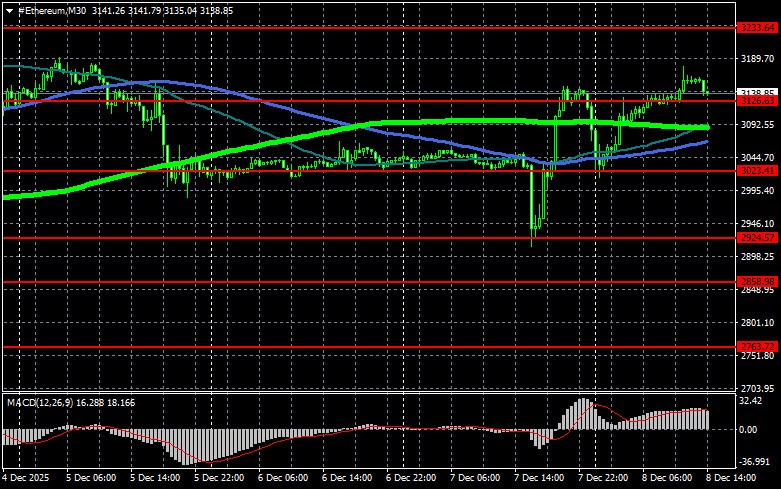Select the 3233.64 red price level tag
The width and height of the screenshot is (781, 489).
tap(757, 28)
